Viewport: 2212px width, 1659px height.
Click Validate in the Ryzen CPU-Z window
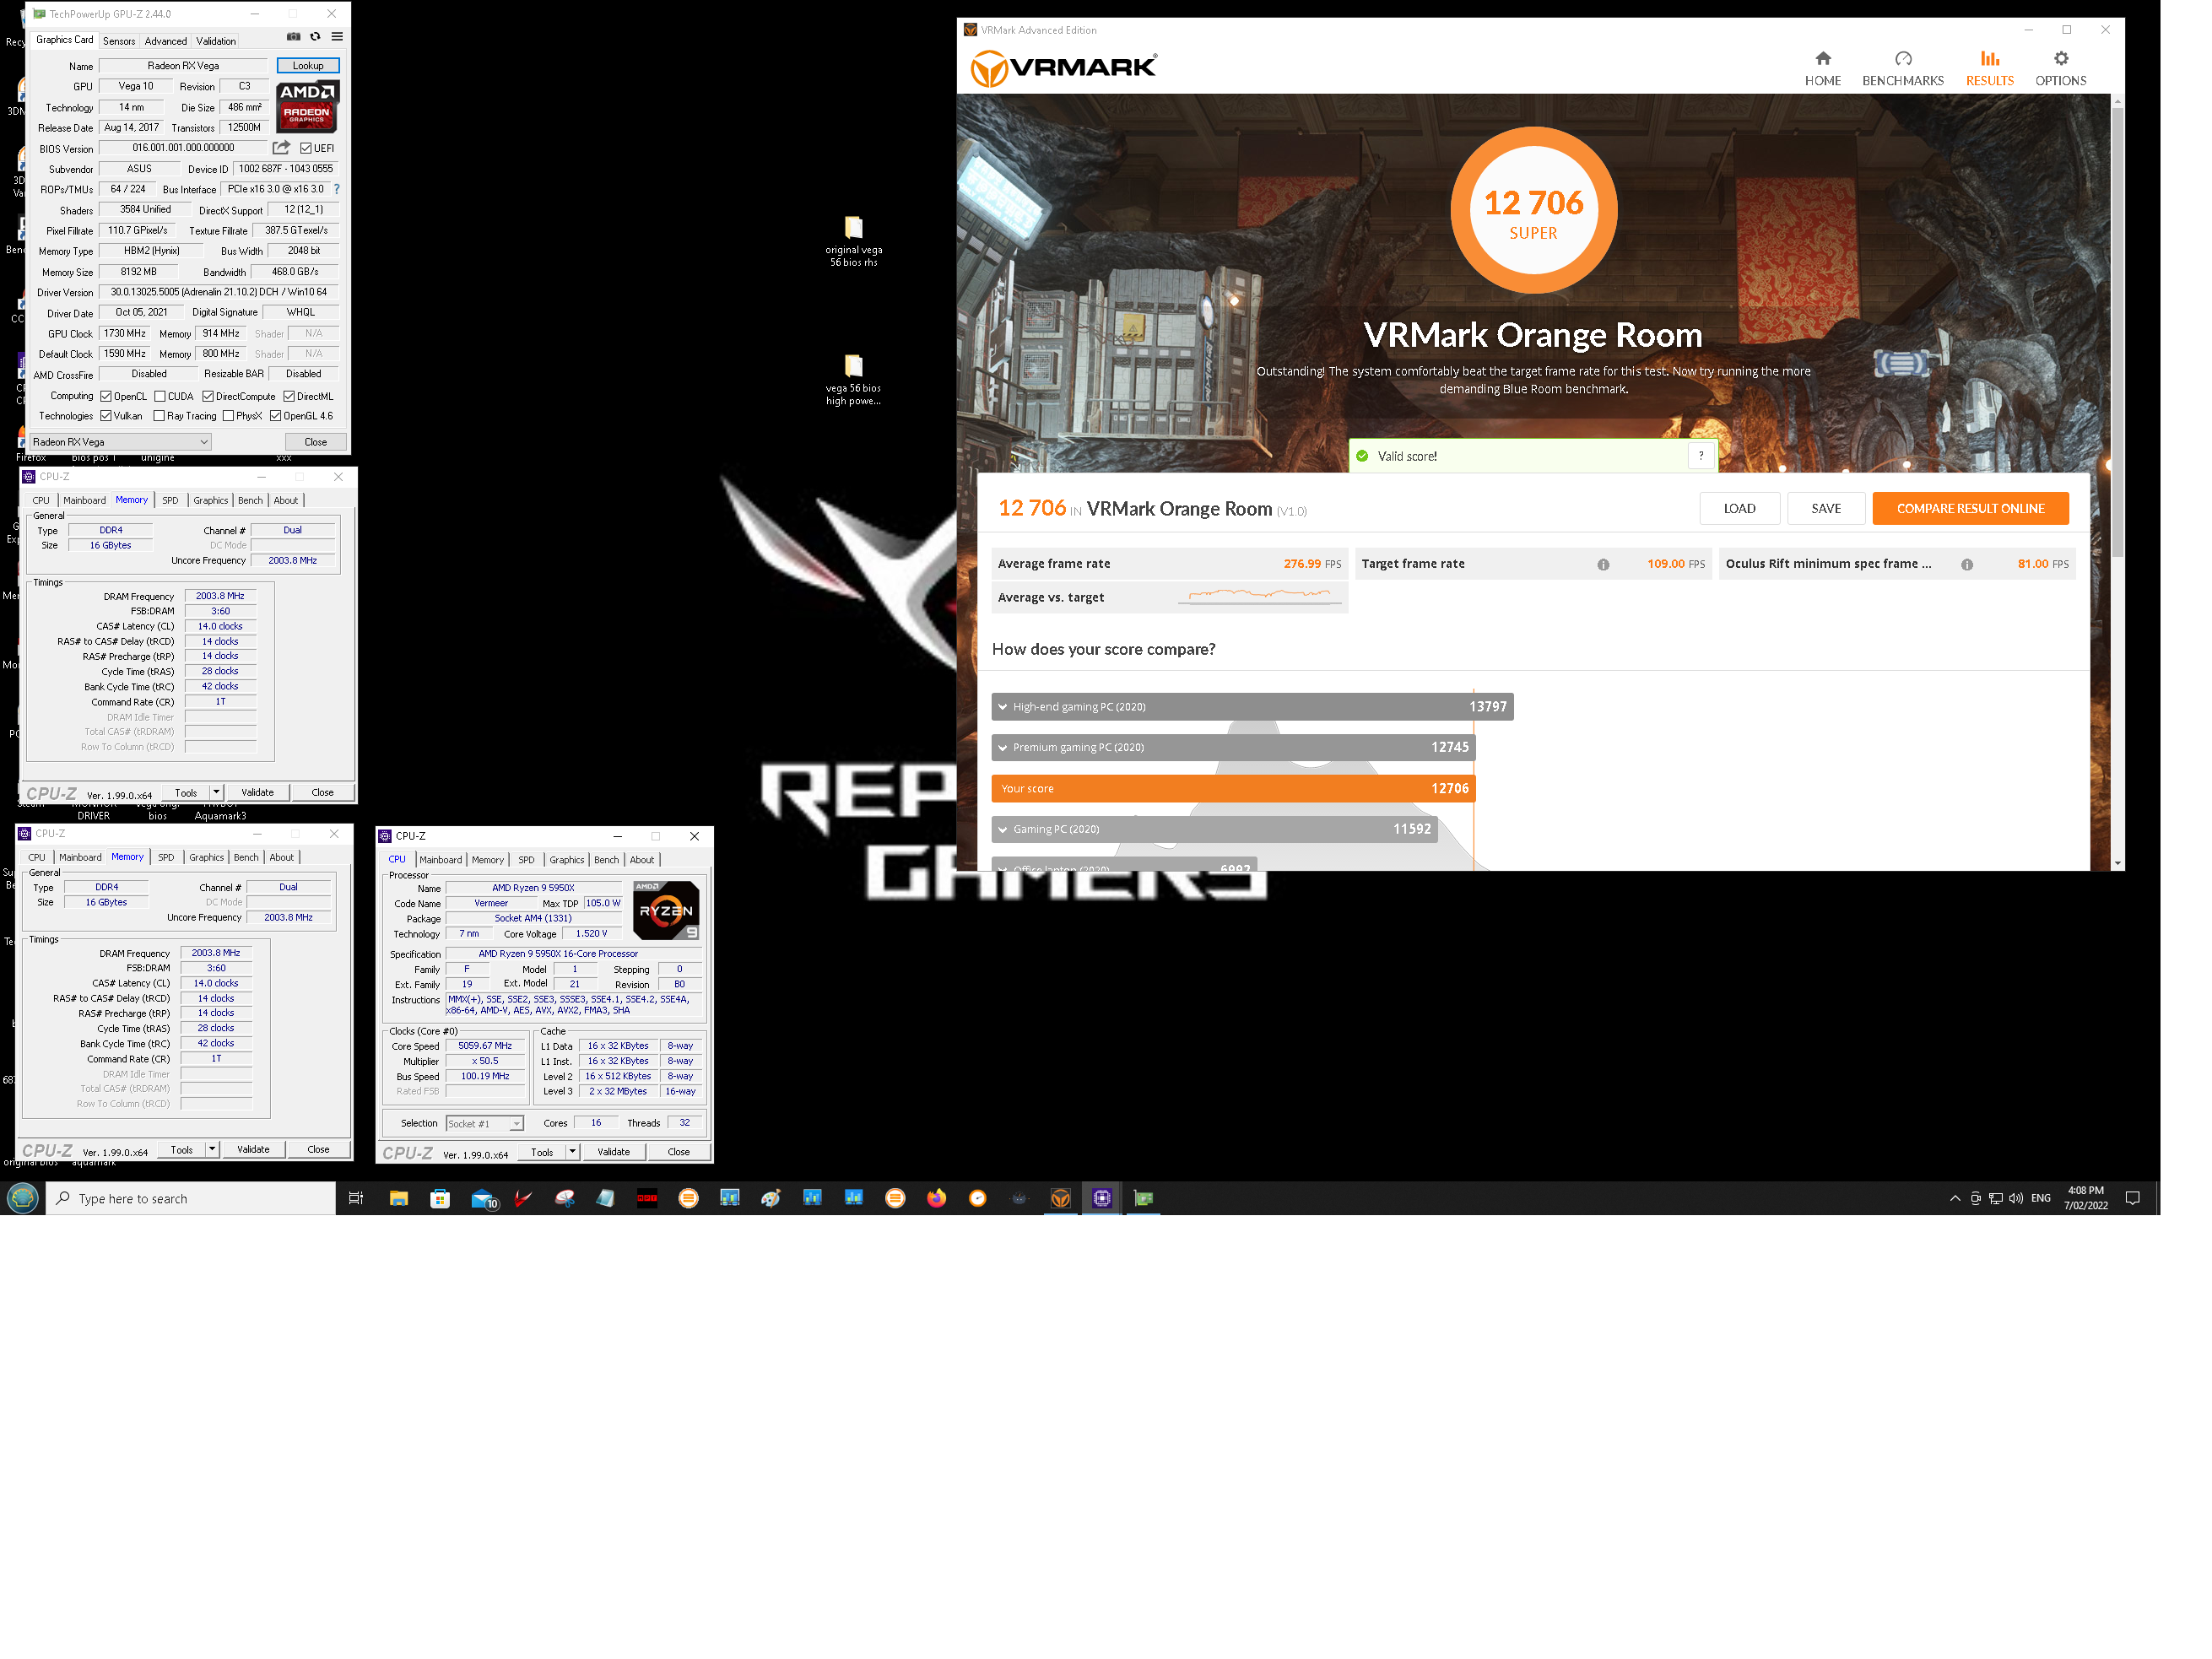614,1152
